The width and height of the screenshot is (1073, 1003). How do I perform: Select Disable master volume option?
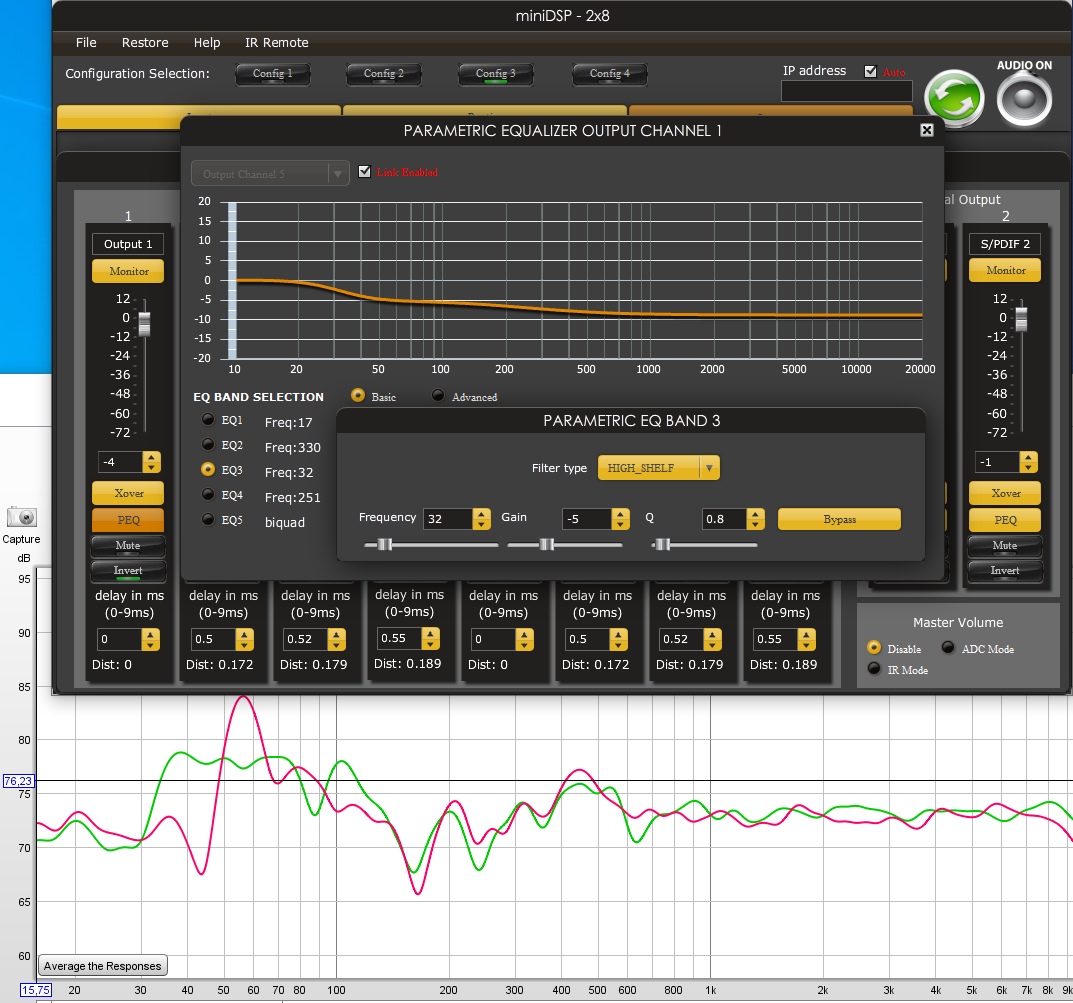pos(874,647)
